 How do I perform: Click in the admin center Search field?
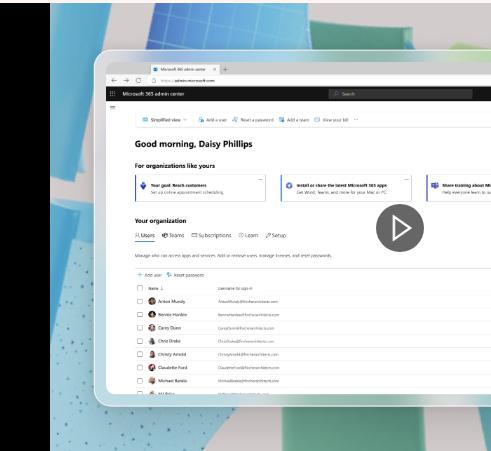[x=400, y=94]
